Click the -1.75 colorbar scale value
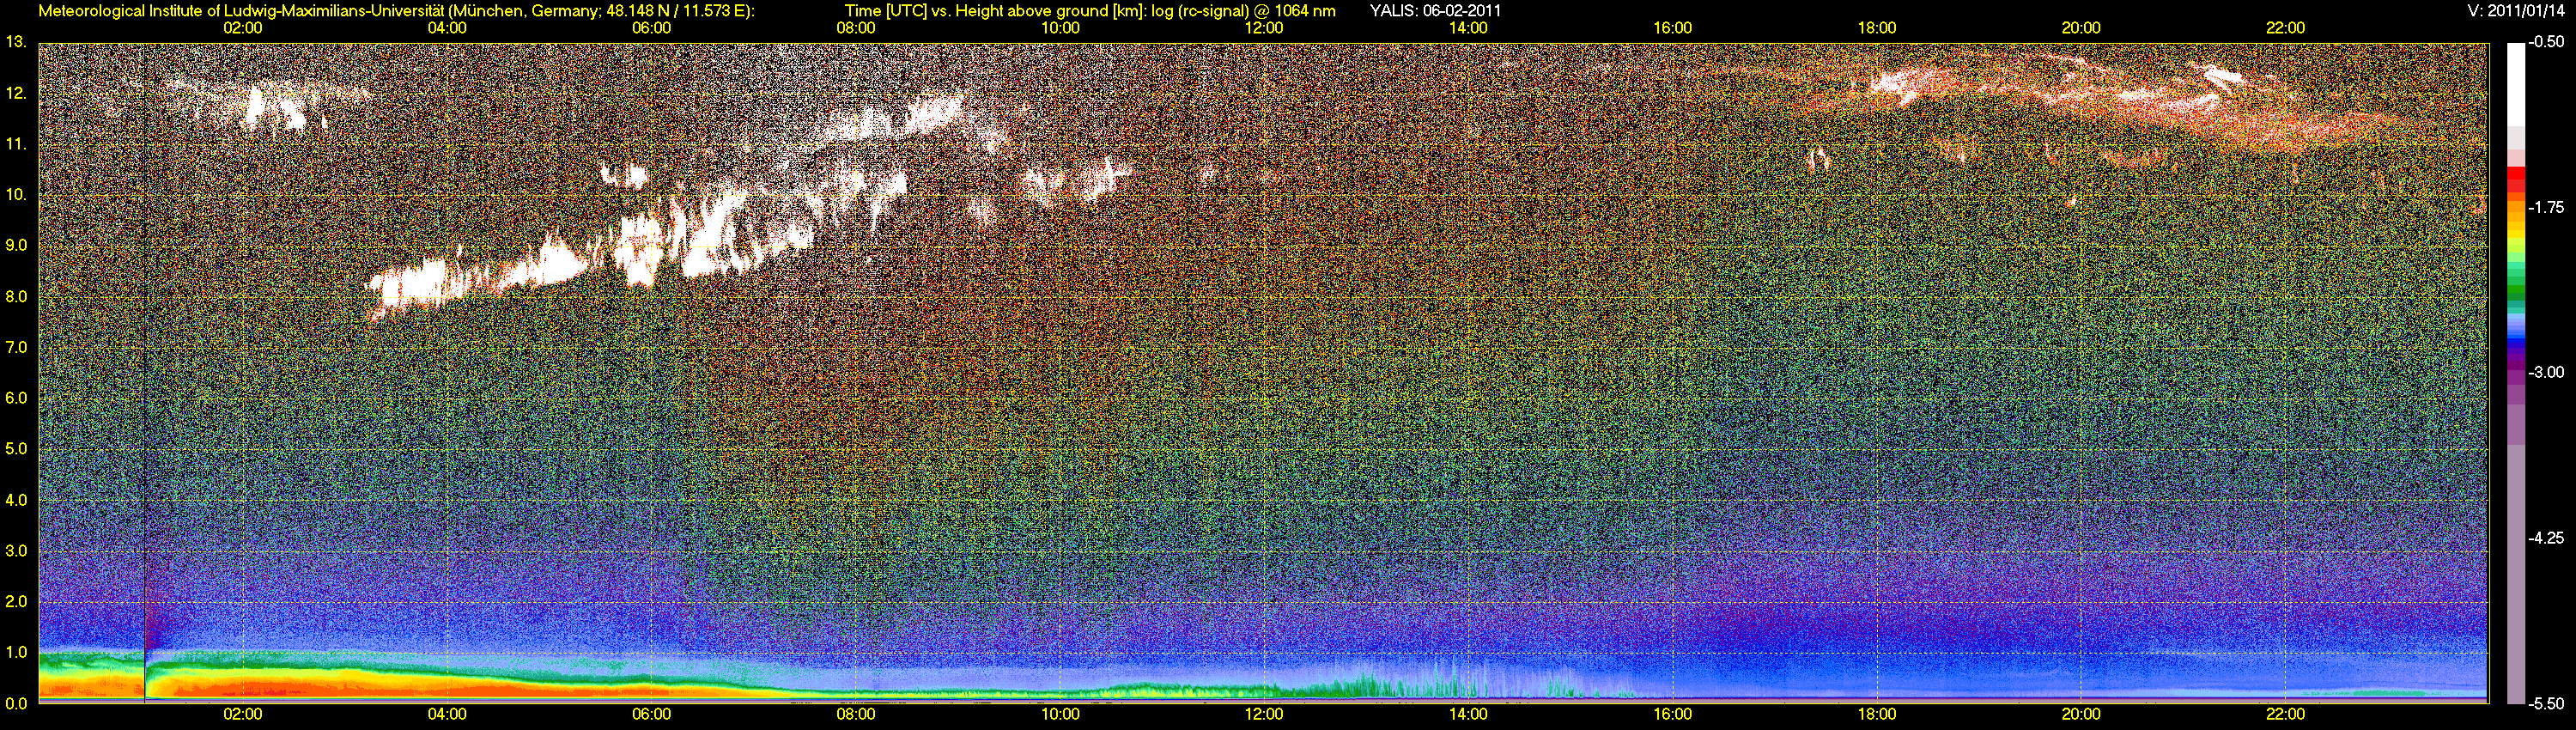Viewport: 2576px width, 730px height. 2546,208
